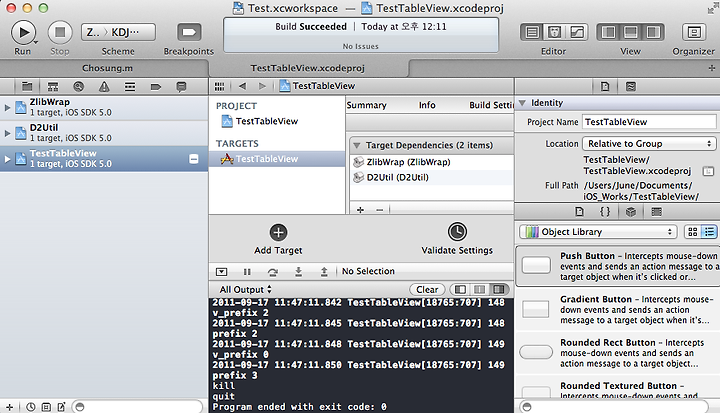The image size is (720, 413).
Task: Add a target dependency with plus
Action: 360,210
